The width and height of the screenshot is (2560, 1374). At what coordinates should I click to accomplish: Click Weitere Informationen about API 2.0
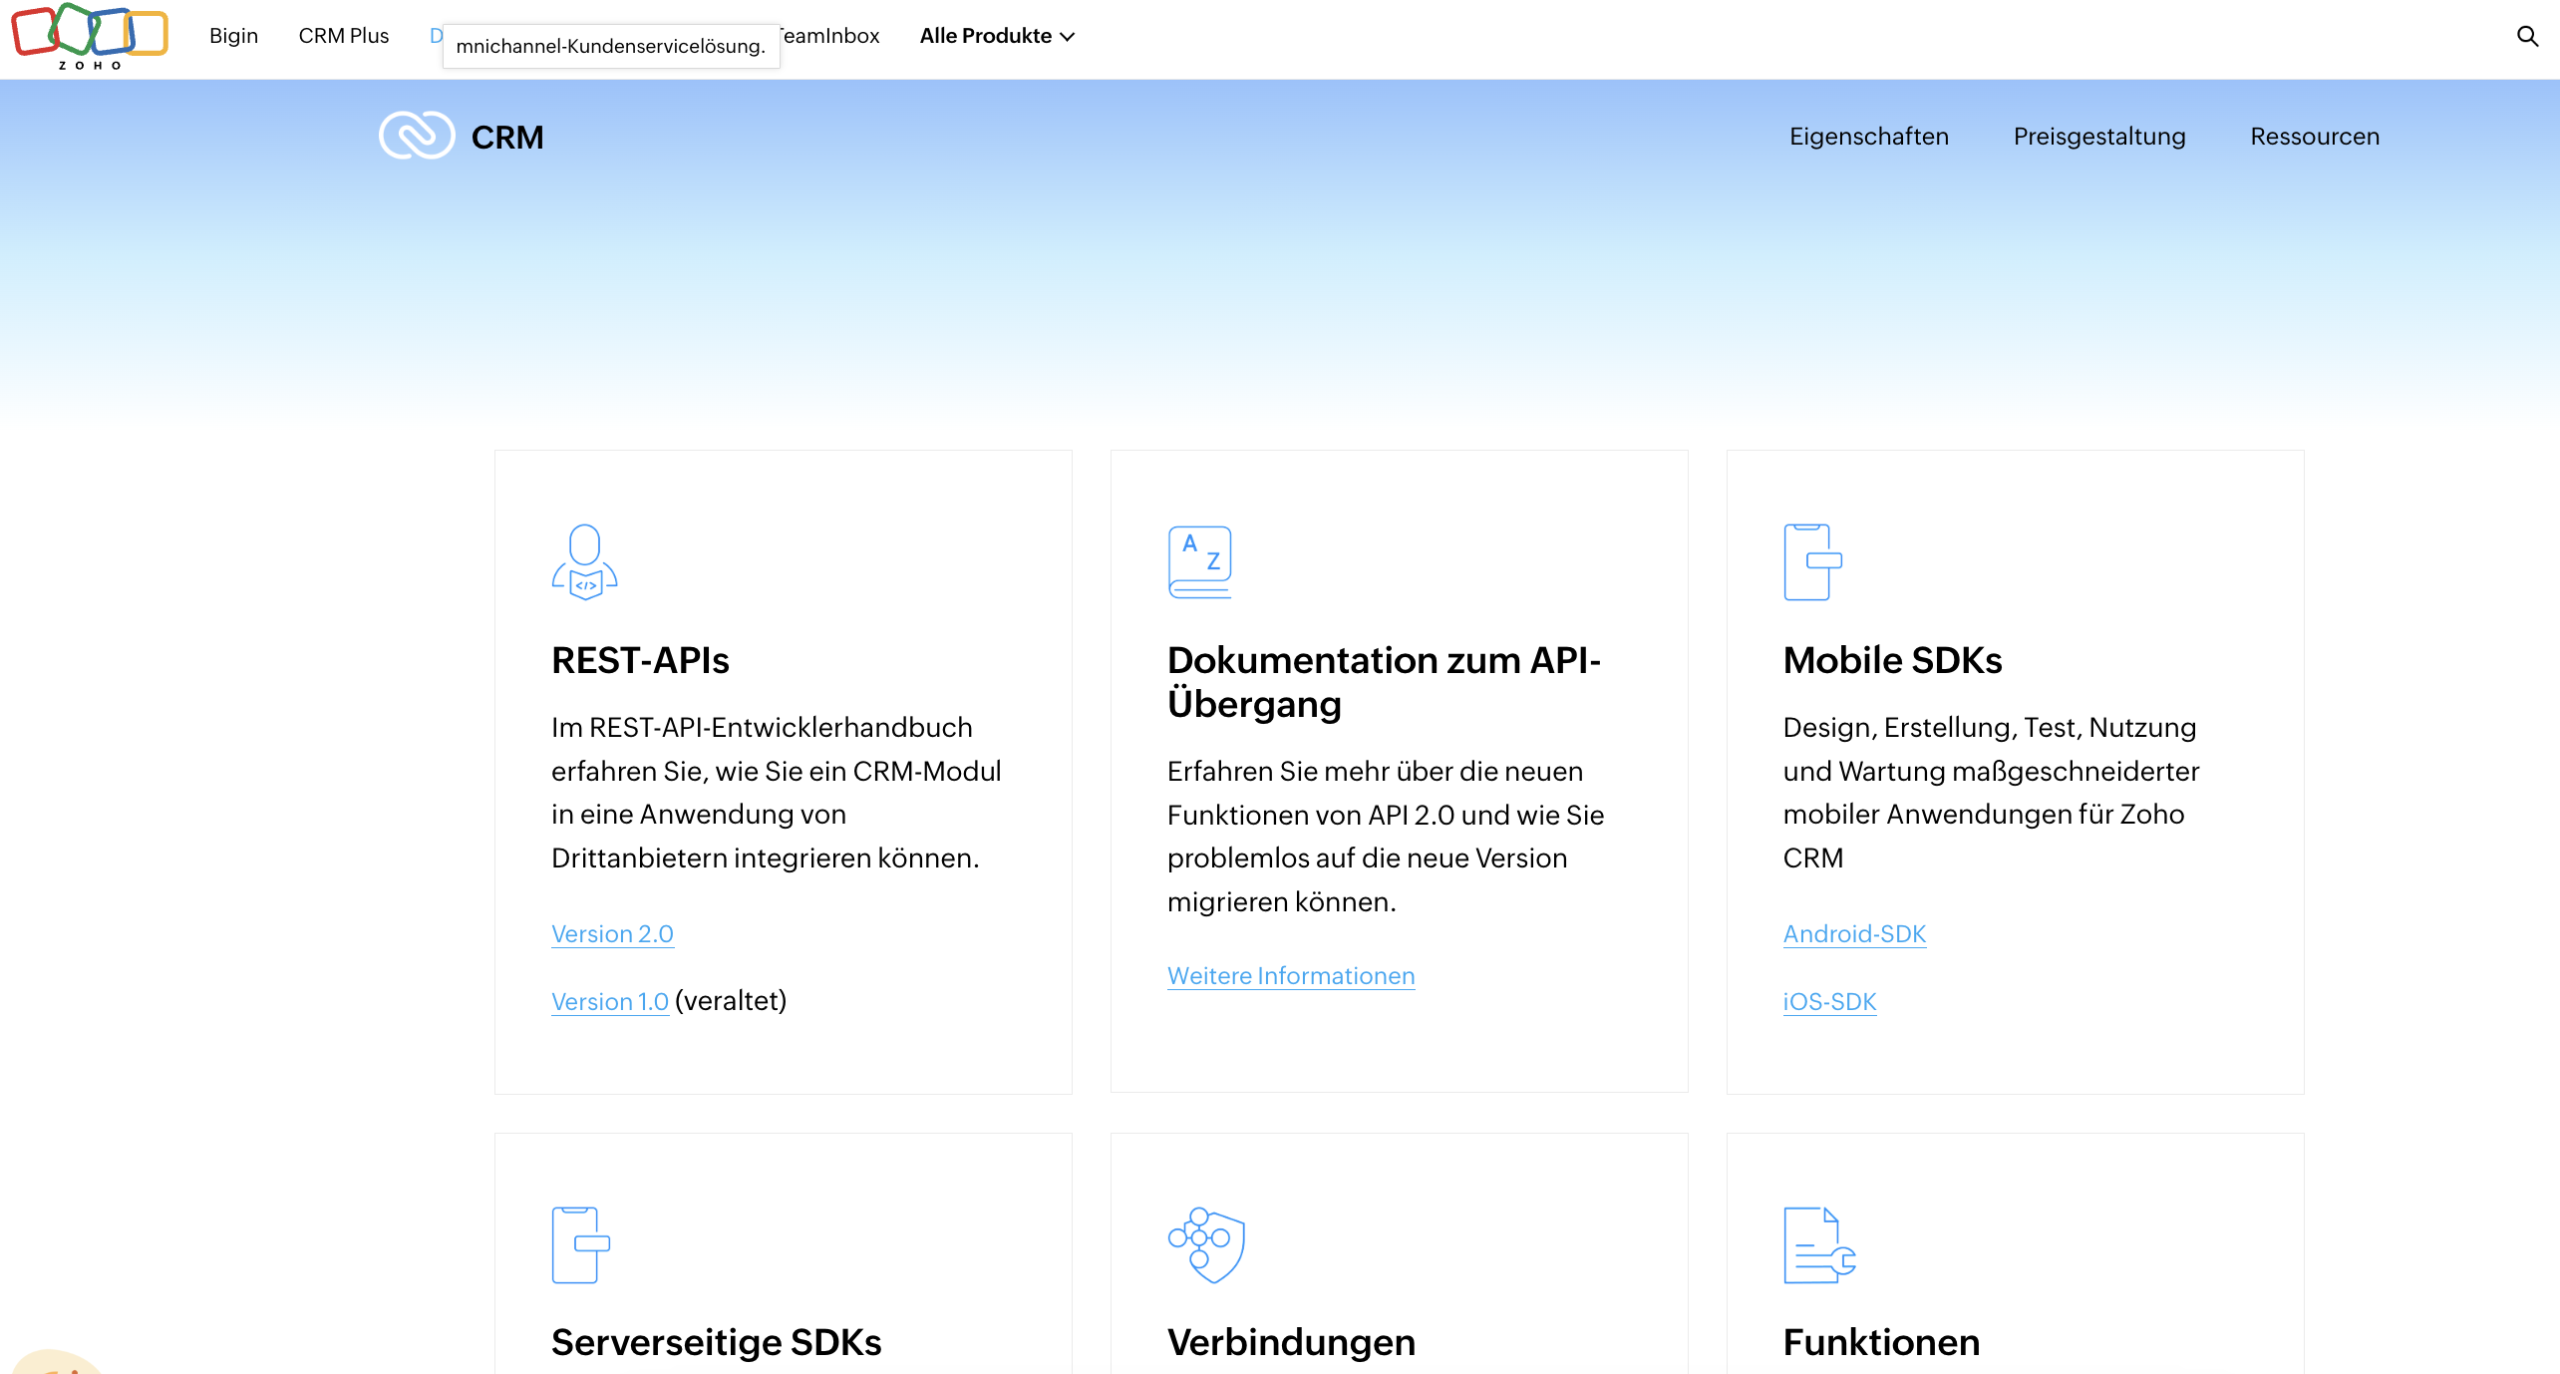coord(1290,976)
